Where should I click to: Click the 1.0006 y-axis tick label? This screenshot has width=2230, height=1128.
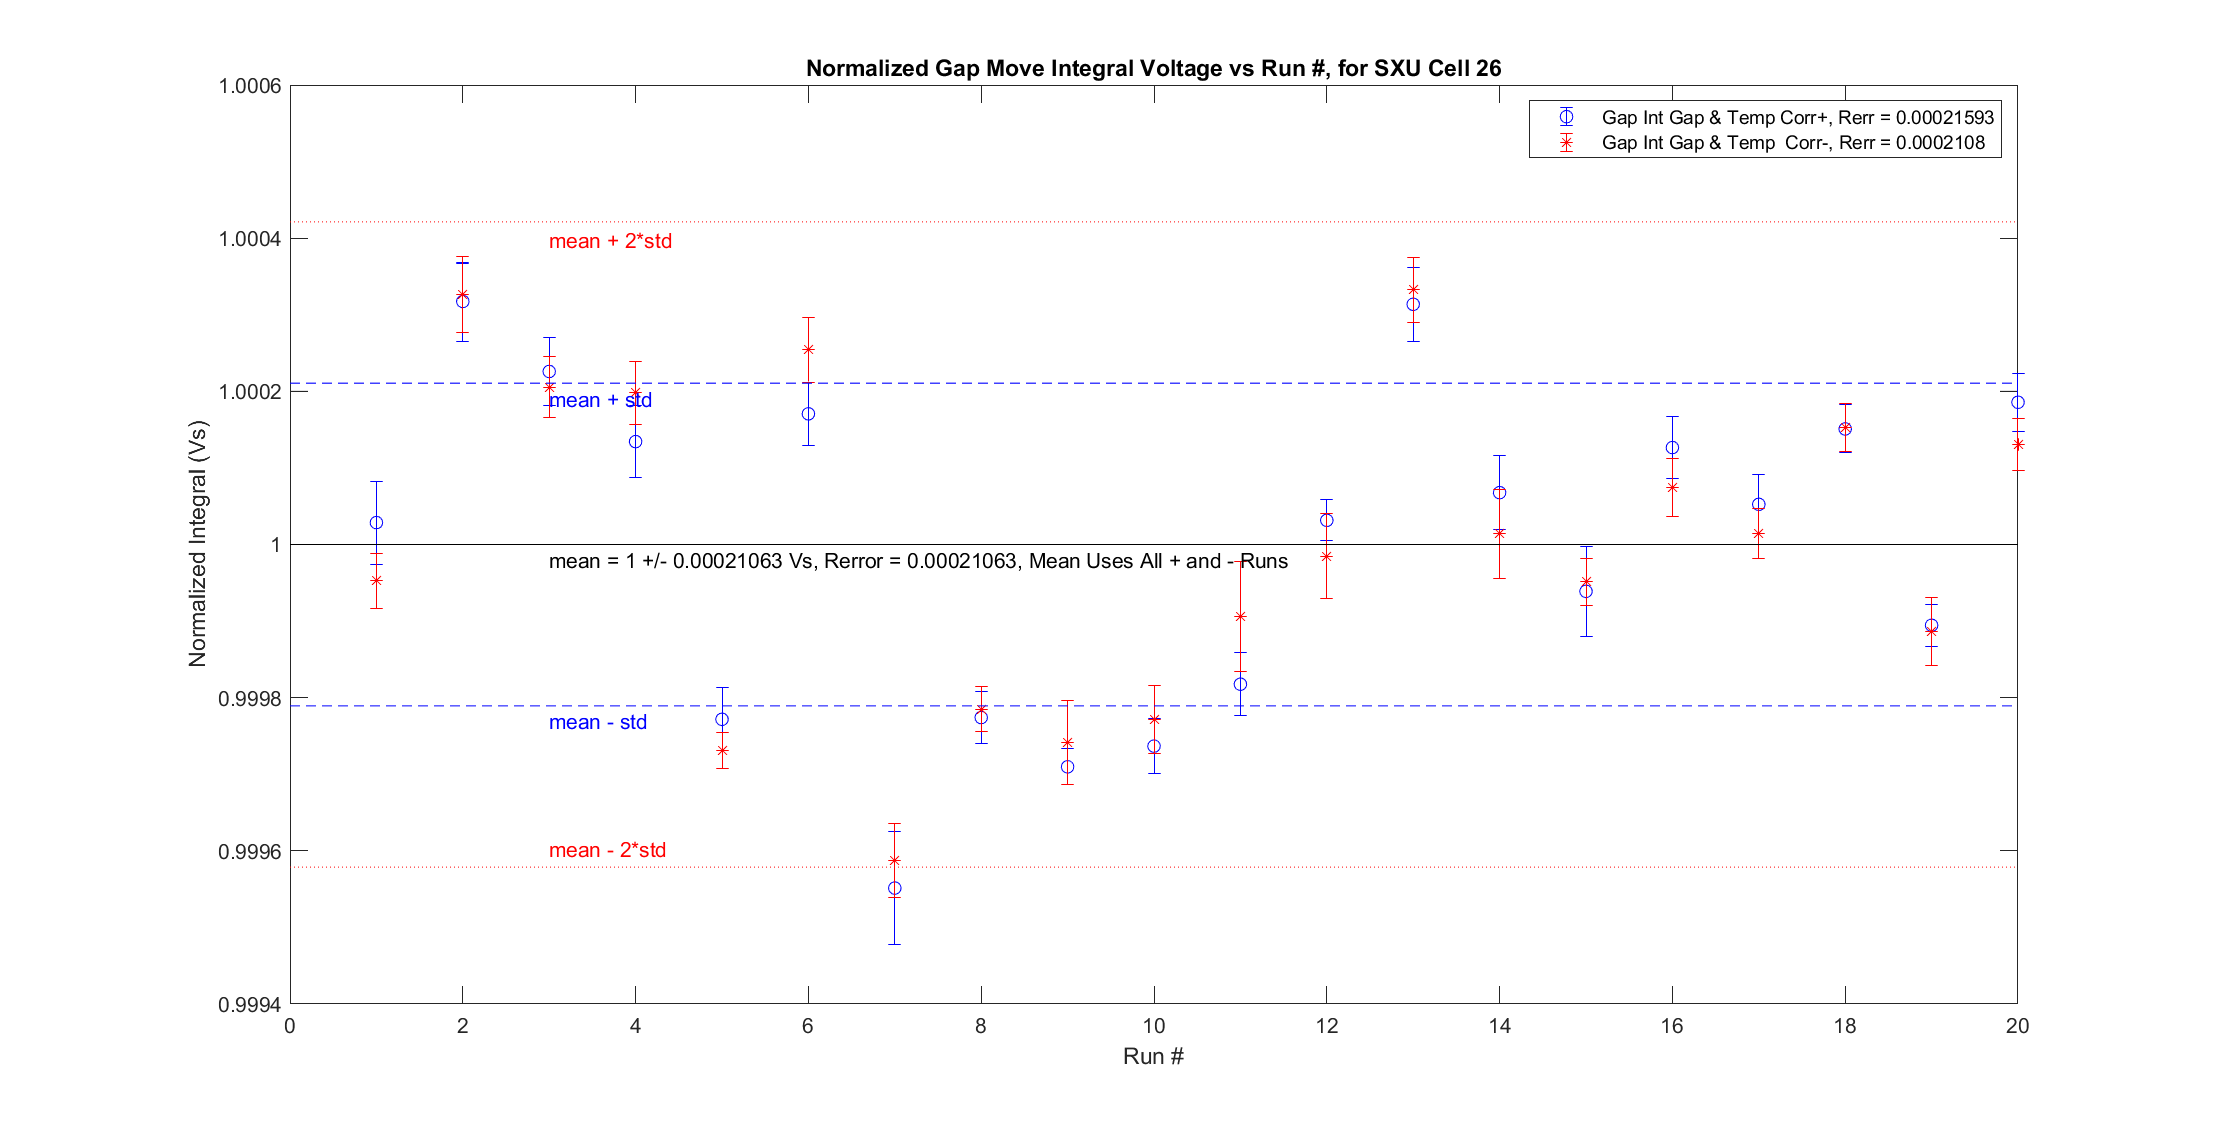point(249,86)
